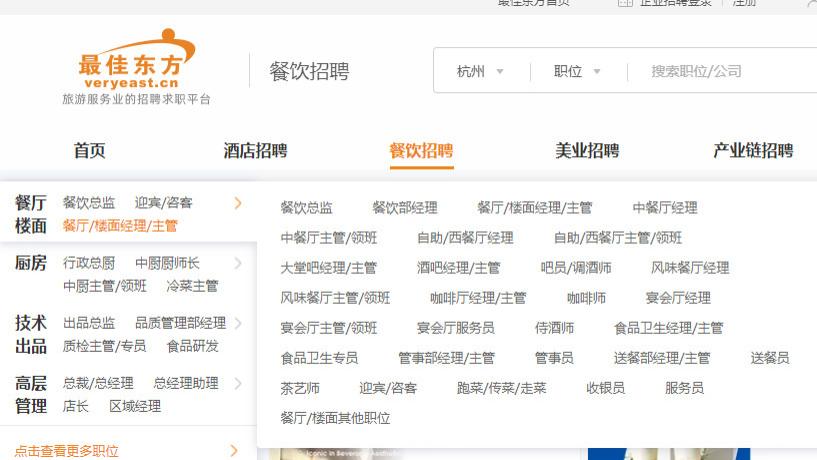The width and height of the screenshot is (817, 460).
Task: Open the 产业链招聘 tab
Action: (x=753, y=151)
